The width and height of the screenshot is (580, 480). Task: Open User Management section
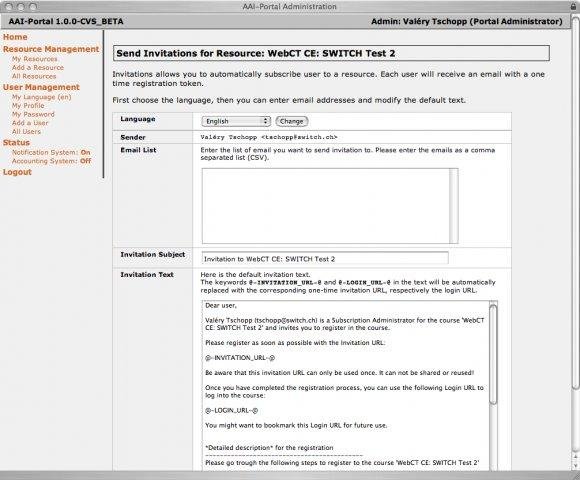coord(41,87)
